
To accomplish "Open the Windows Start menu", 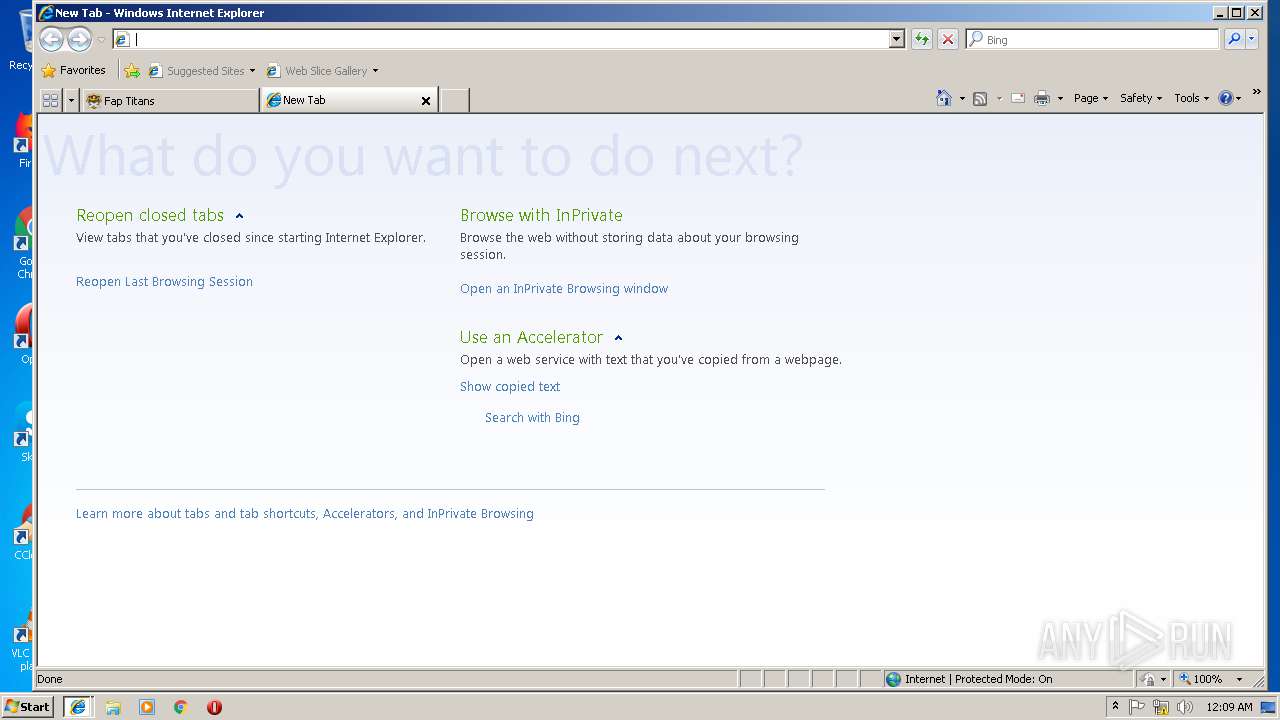I will [27, 707].
